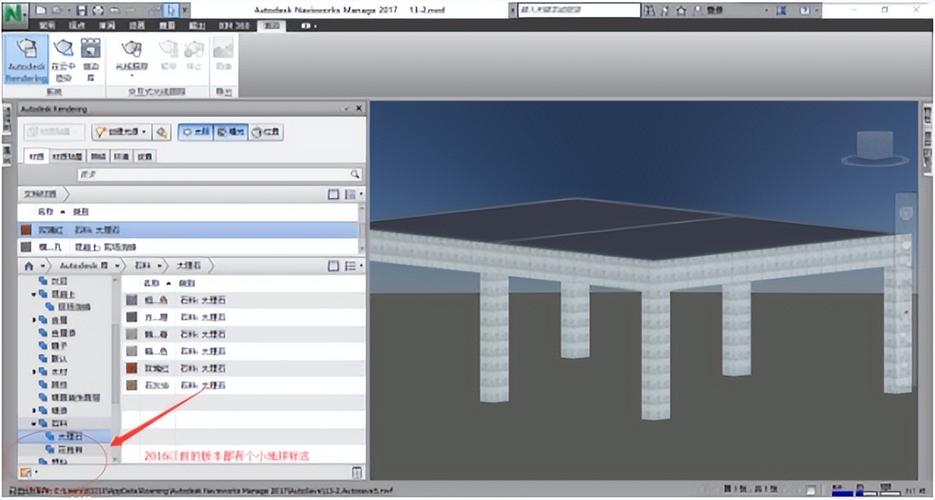Image resolution: width=935 pixels, height=500 pixels.
Task: Collapse the expanded stone folder in tree
Action: click(x=34, y=423)
